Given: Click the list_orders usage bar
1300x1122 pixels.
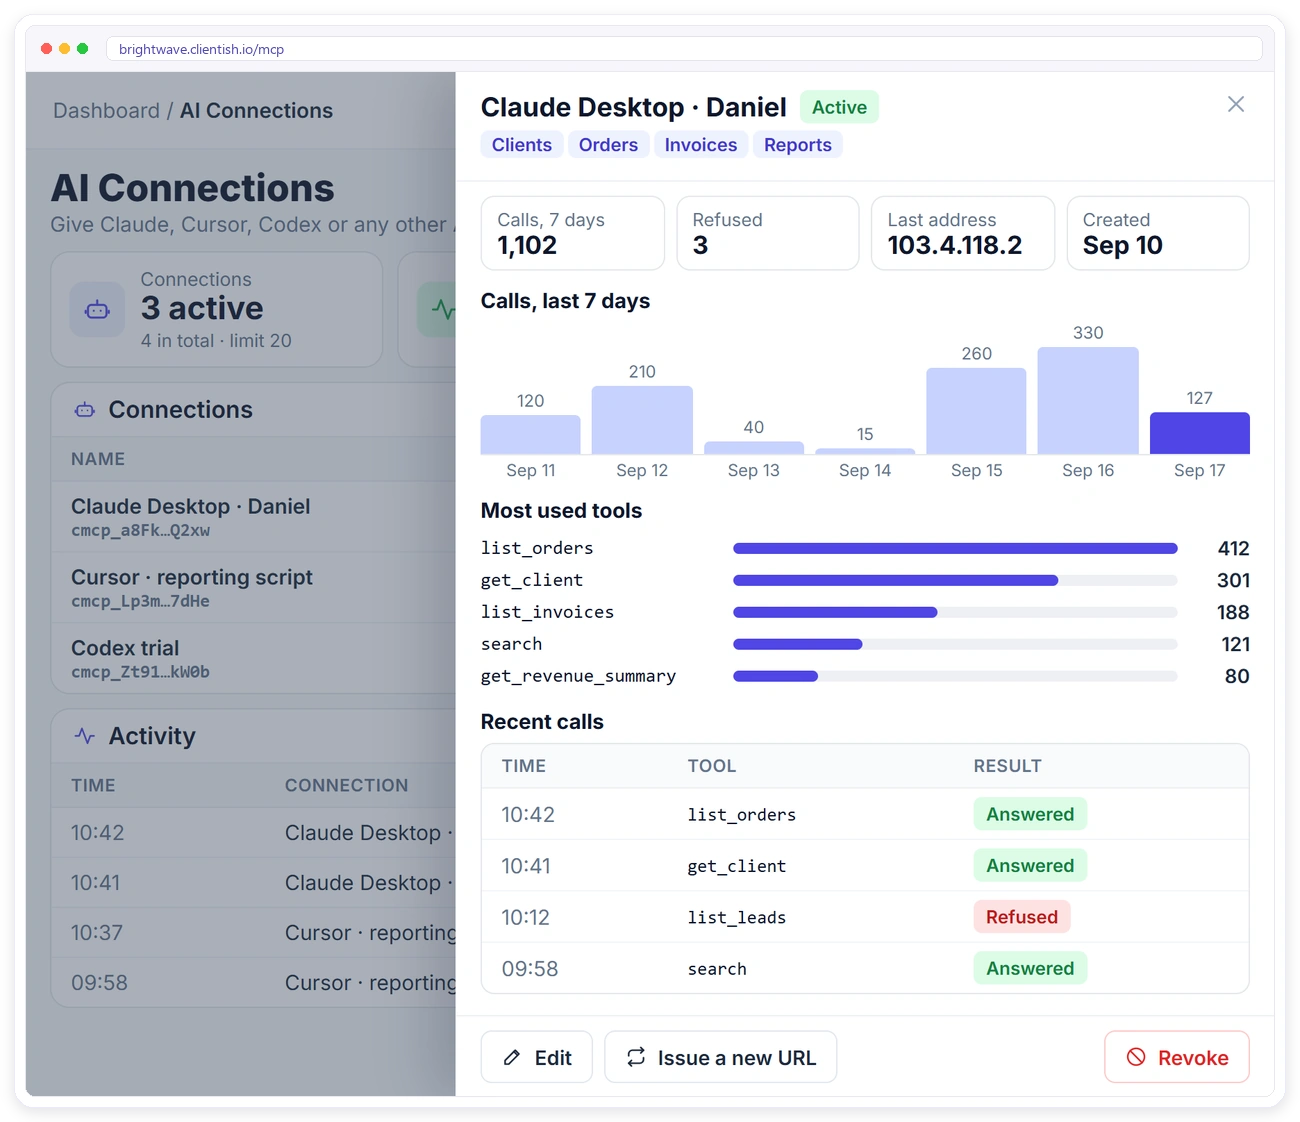Looking at the screenshot, I should pyautogui.click(x=955, y=548).
